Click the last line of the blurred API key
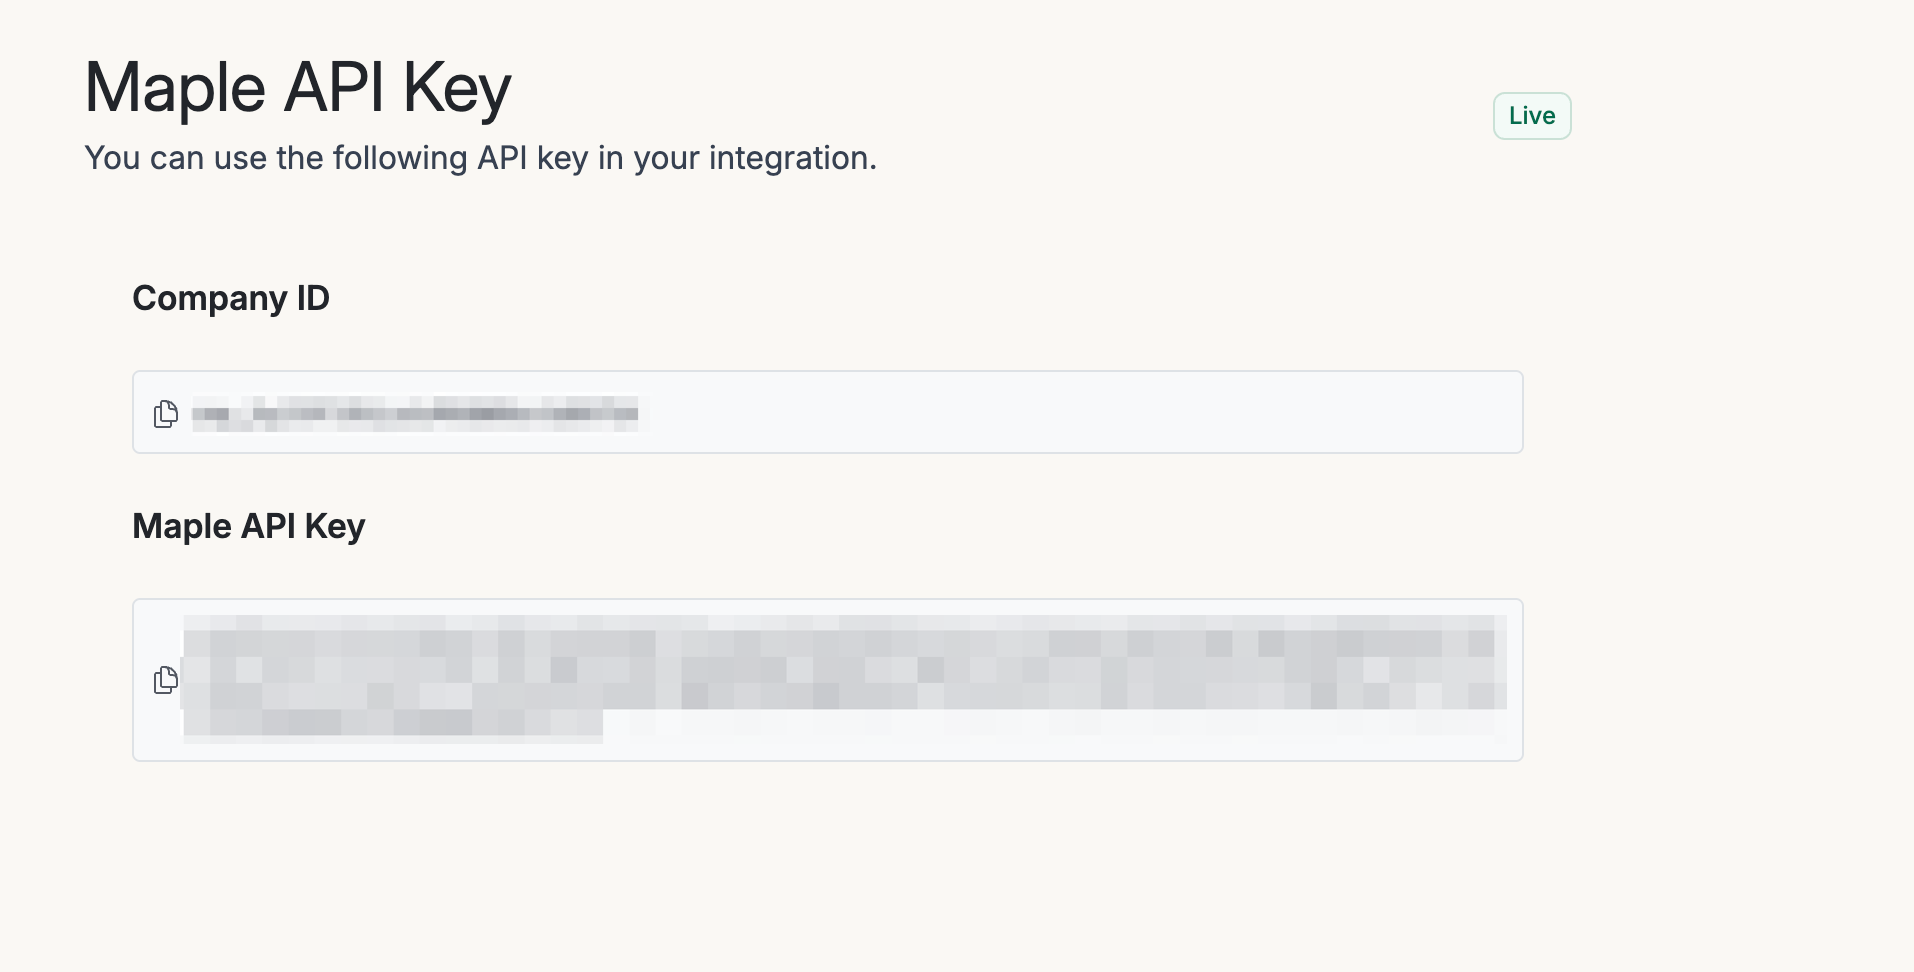The height and width of the screenshot is (972, 1914). 395,724
